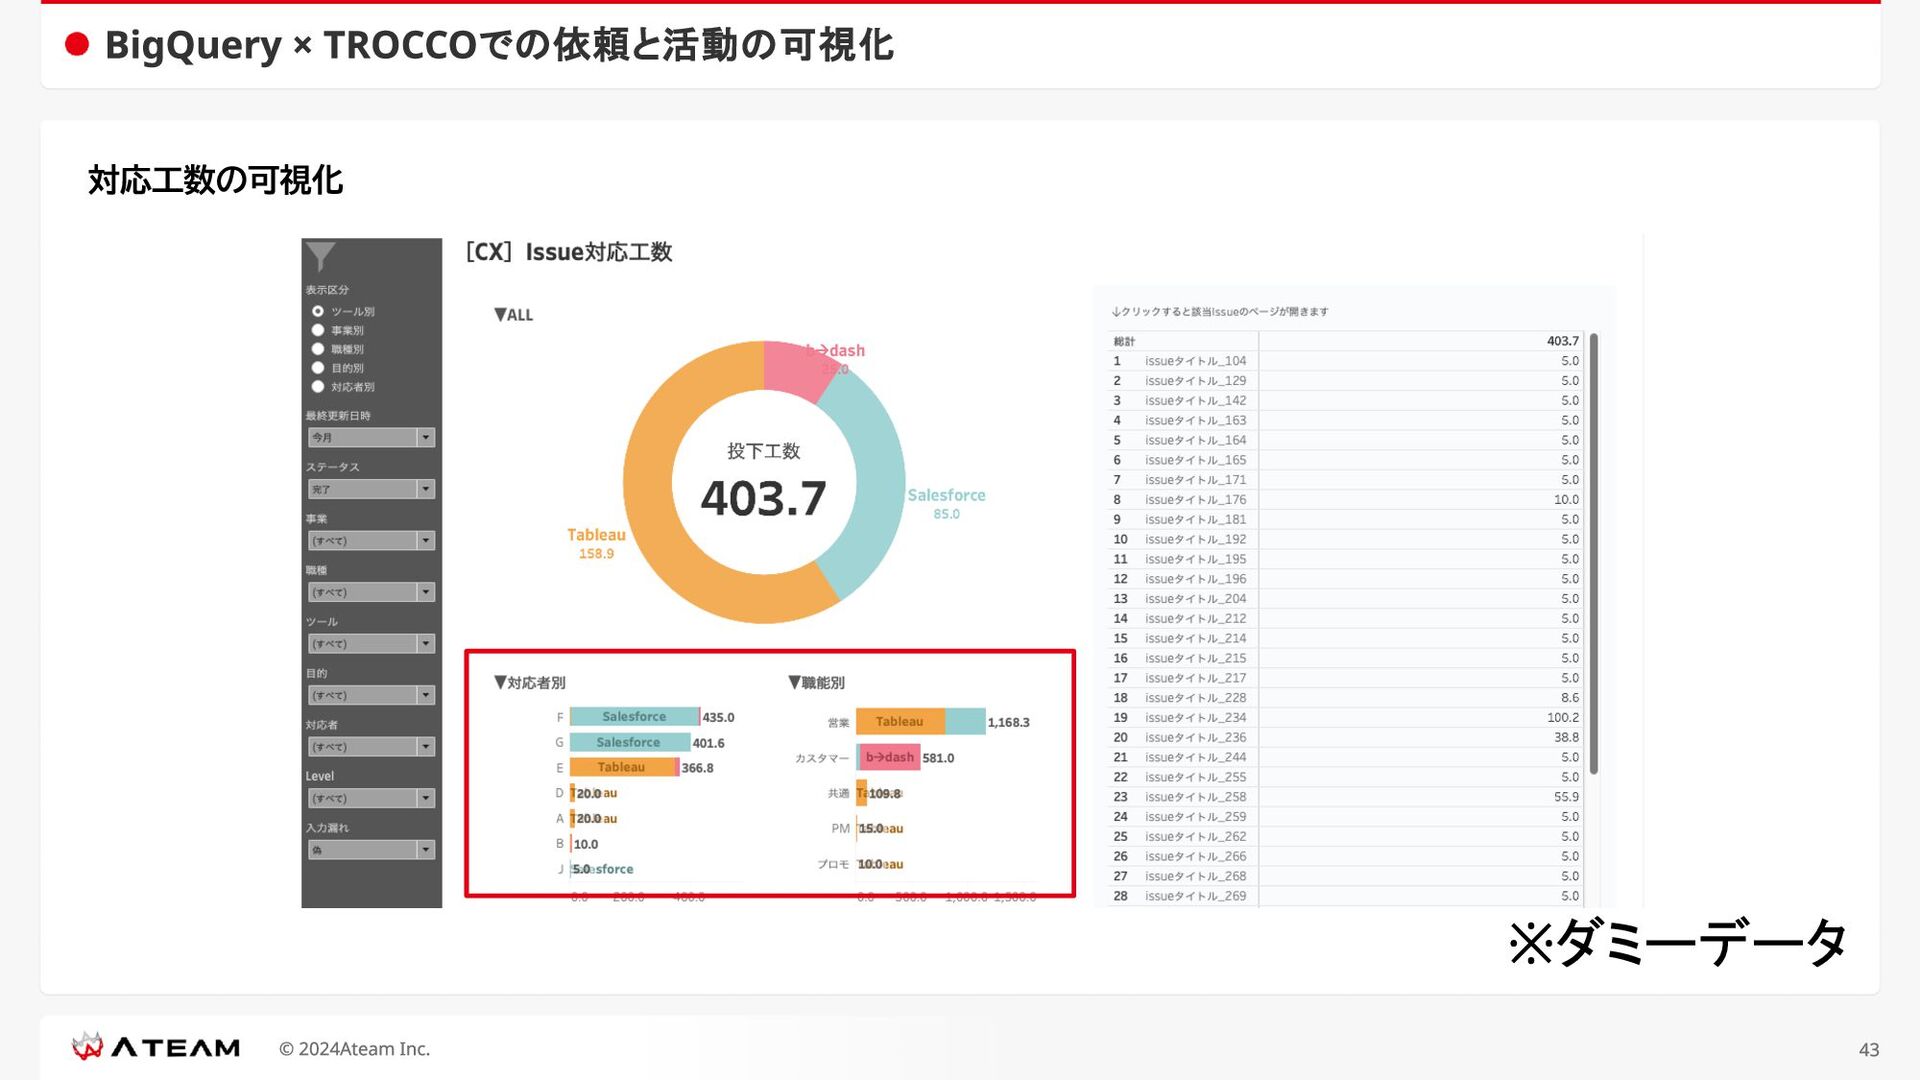Open the Level filter dropdown
The height and width of the screenshot is (1080, 1920).
coord(371,798)
